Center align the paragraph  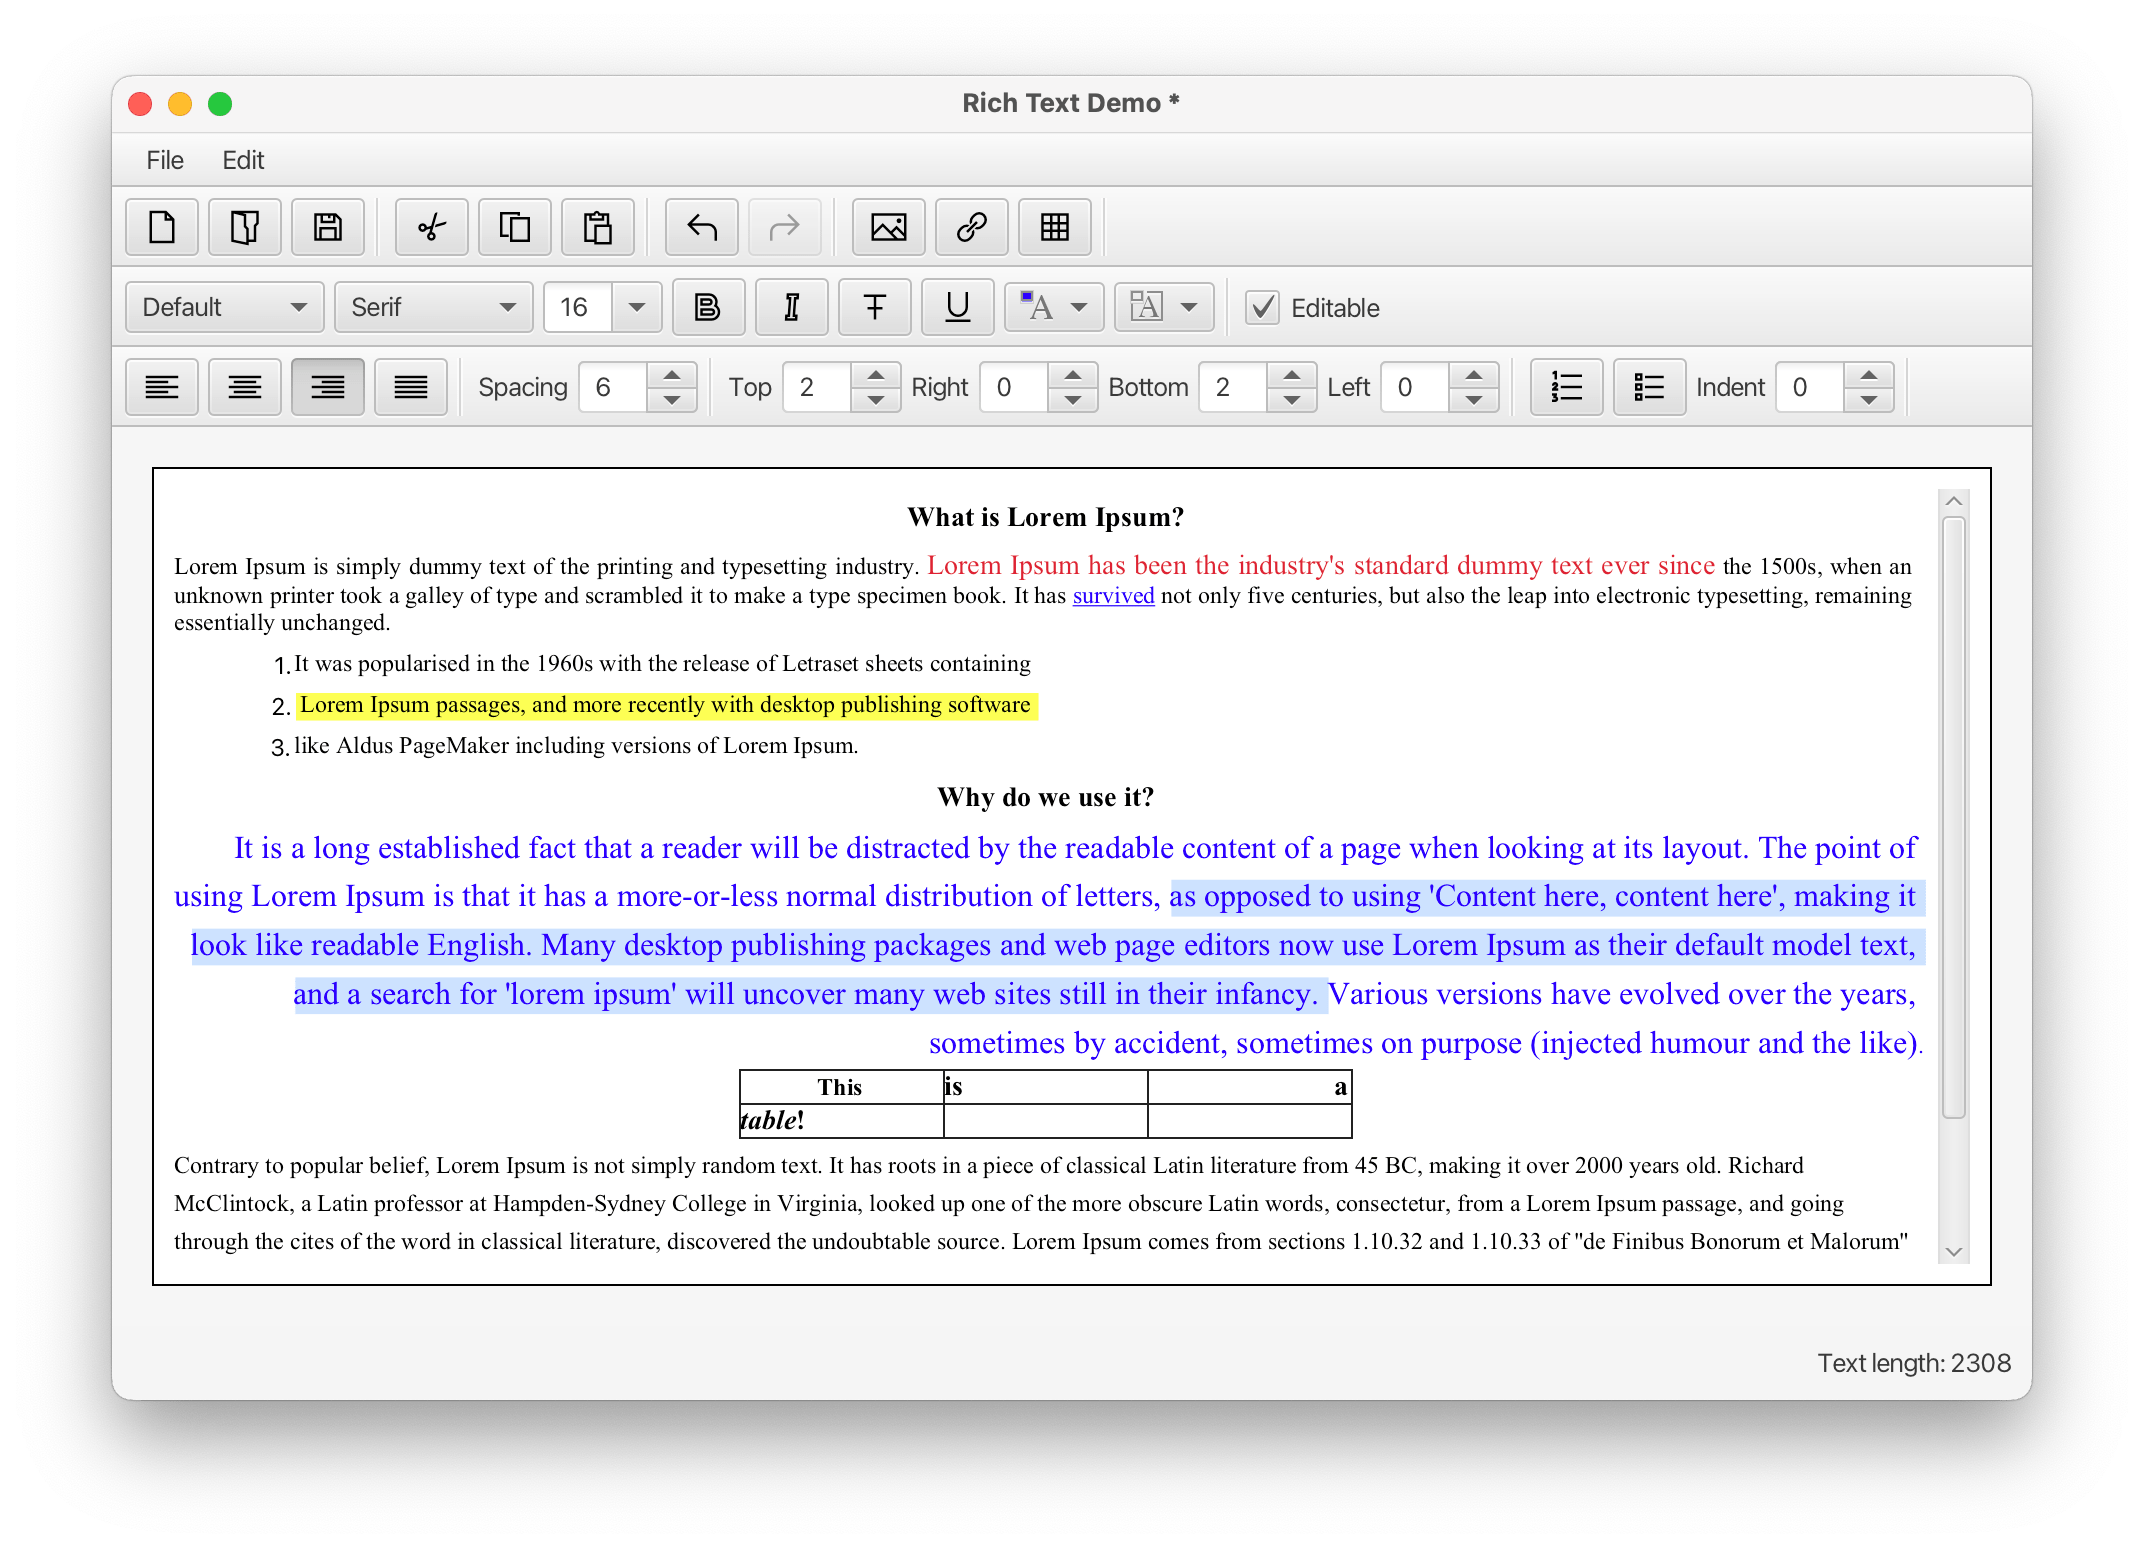(245, 387)
